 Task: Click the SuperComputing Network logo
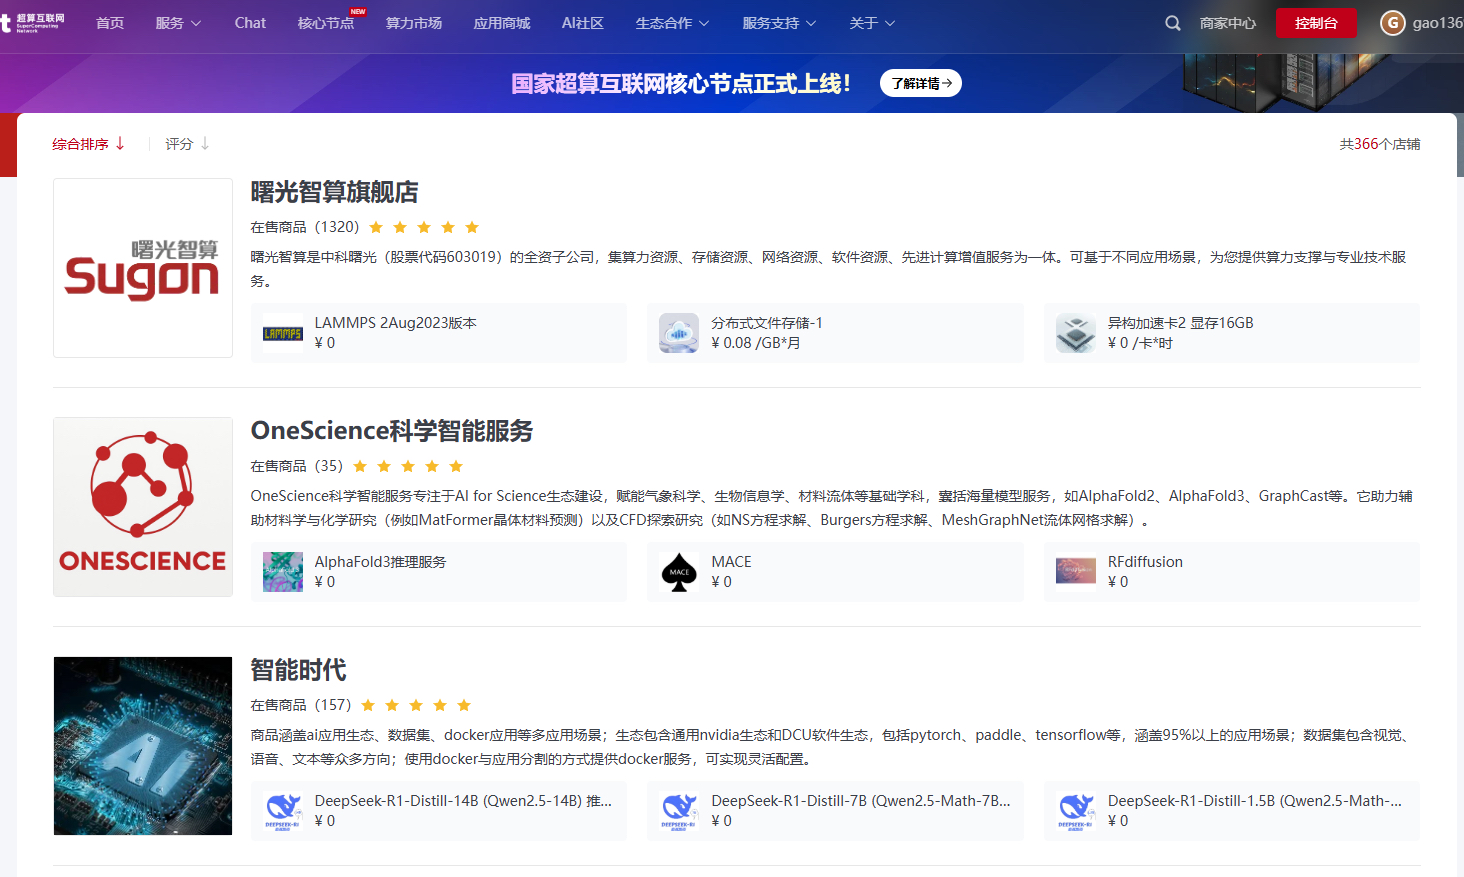(x=33, y=23)
